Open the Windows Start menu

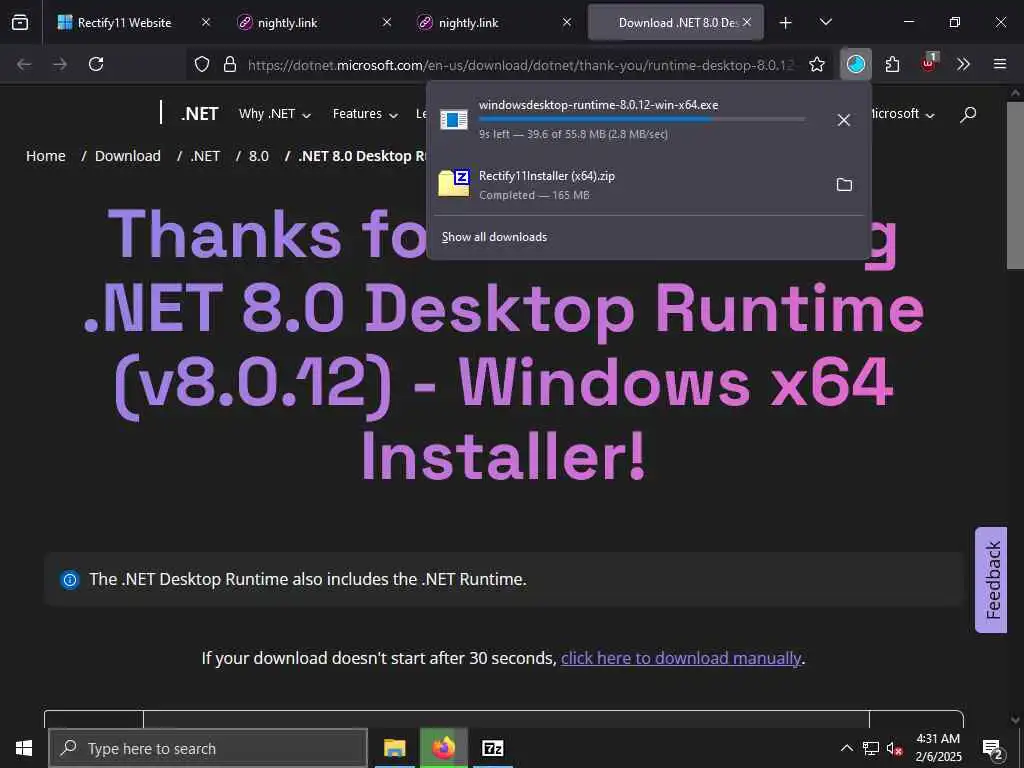(x=24, y=748)
